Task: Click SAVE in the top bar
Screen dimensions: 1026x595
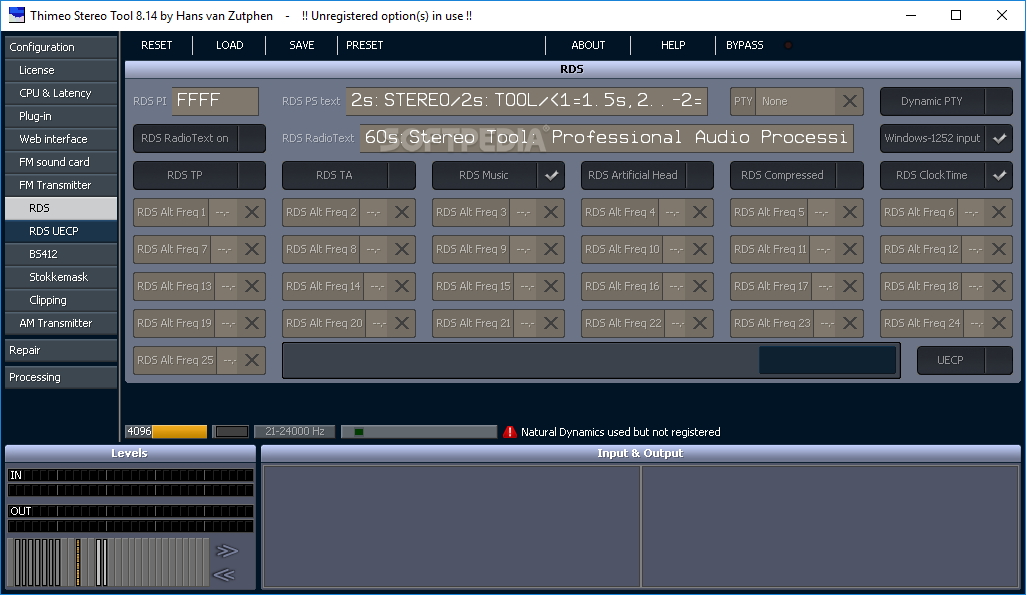Action: [x=302, y=45]
